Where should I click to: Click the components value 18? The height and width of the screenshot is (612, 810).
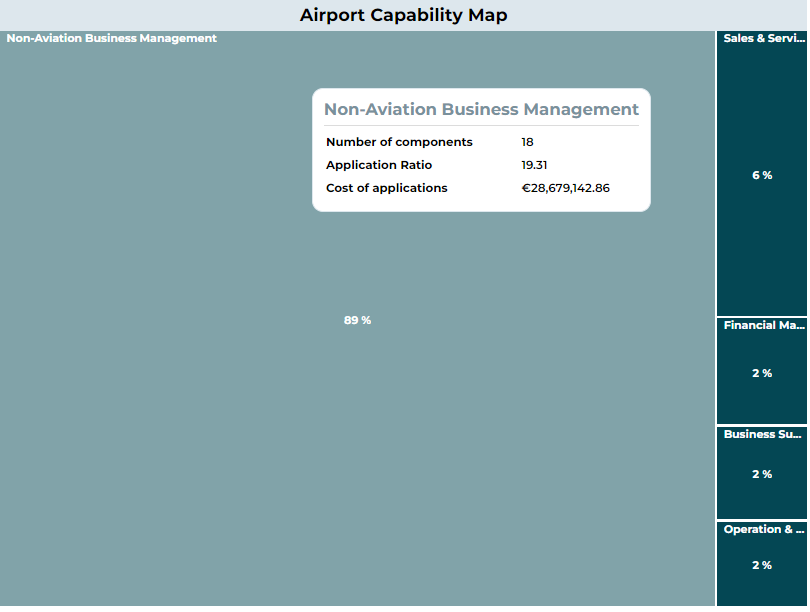(527, 142)
